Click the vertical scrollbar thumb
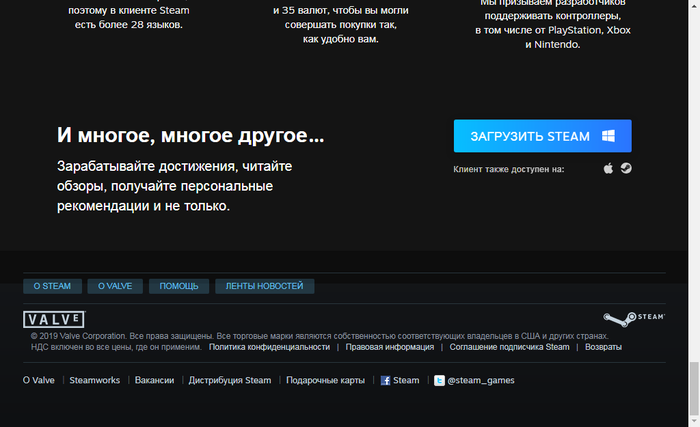Image resolution: width=700 pixels, height=427 pixels. coord(694,389)
